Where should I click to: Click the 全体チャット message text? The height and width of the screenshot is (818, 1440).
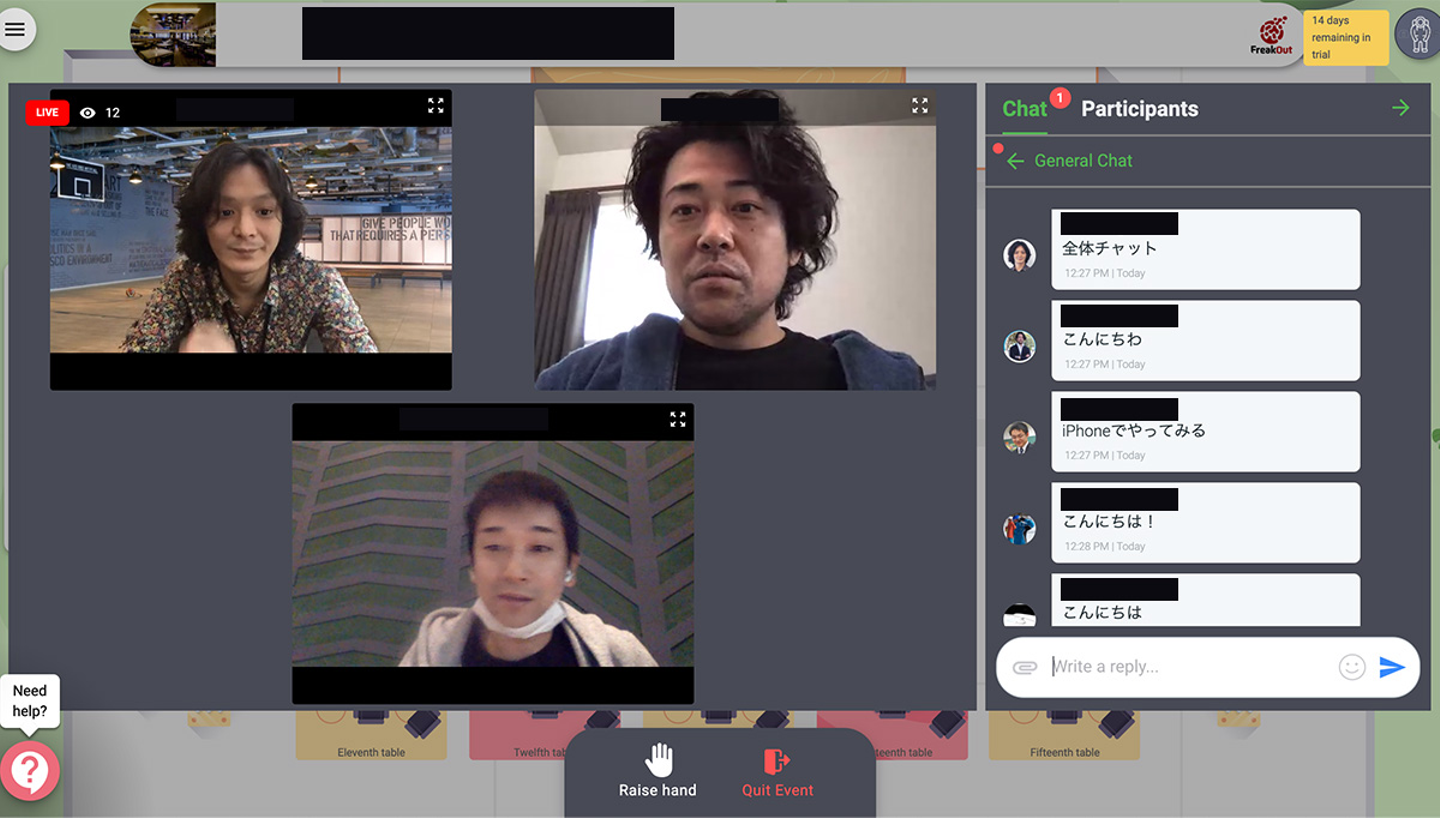coord(1109,248)
